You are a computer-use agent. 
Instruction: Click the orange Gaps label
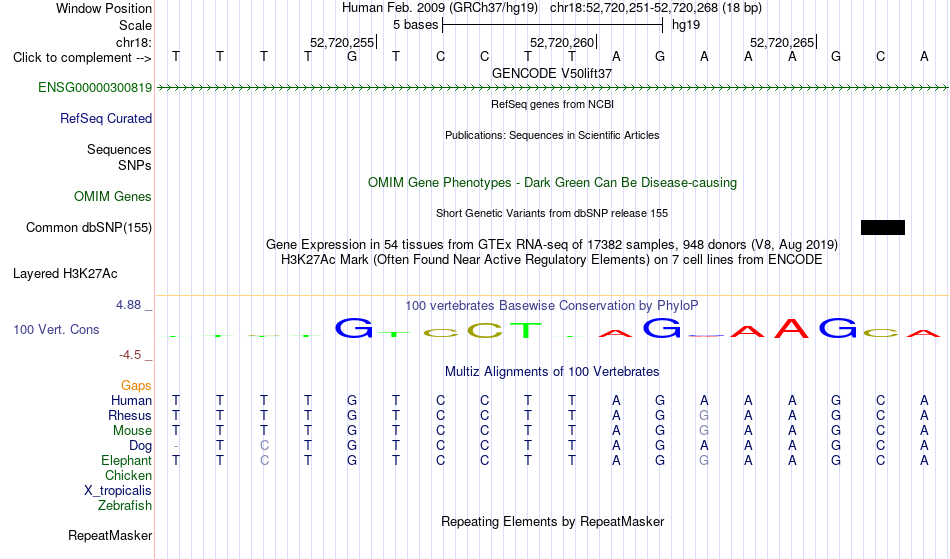point(136,385)
